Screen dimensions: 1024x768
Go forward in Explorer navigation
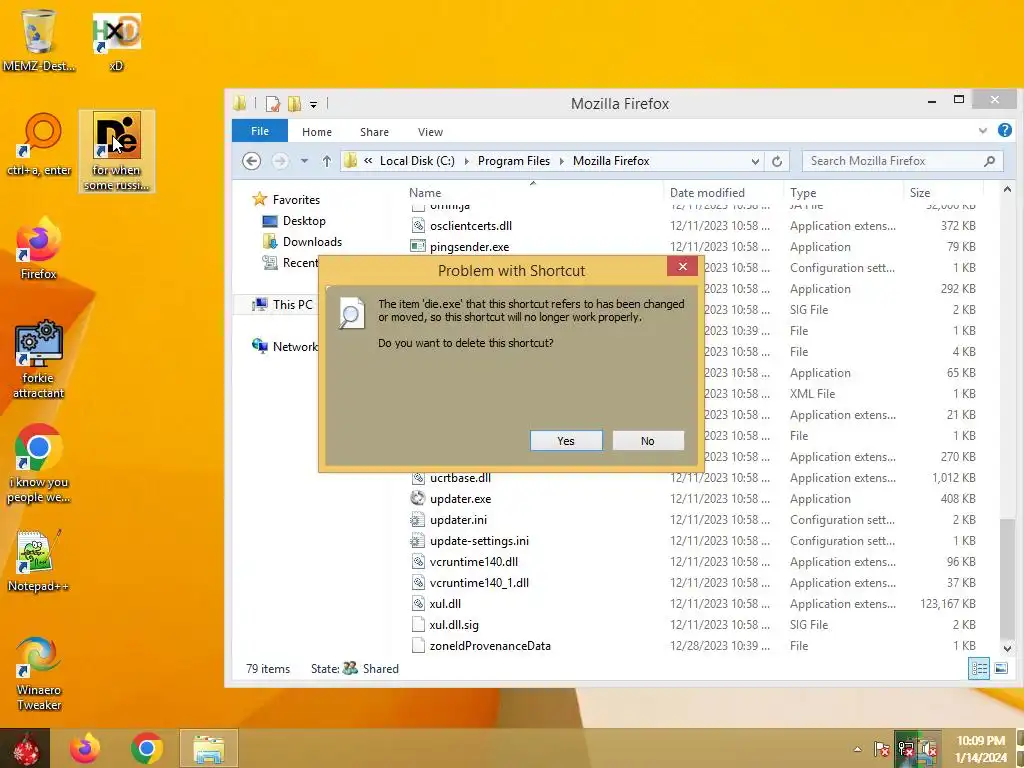[x=280, y=161]
